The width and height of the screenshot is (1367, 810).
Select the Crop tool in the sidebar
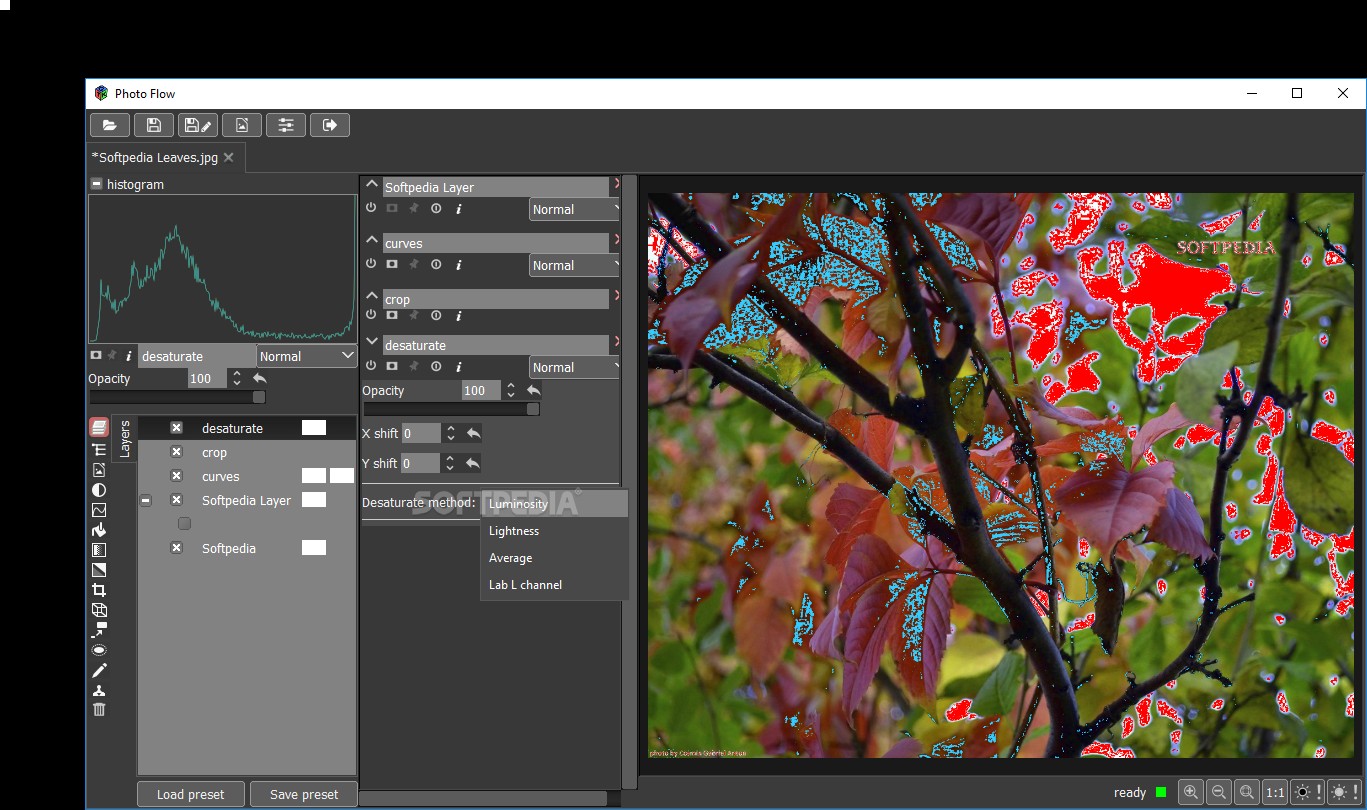[98, 589]
